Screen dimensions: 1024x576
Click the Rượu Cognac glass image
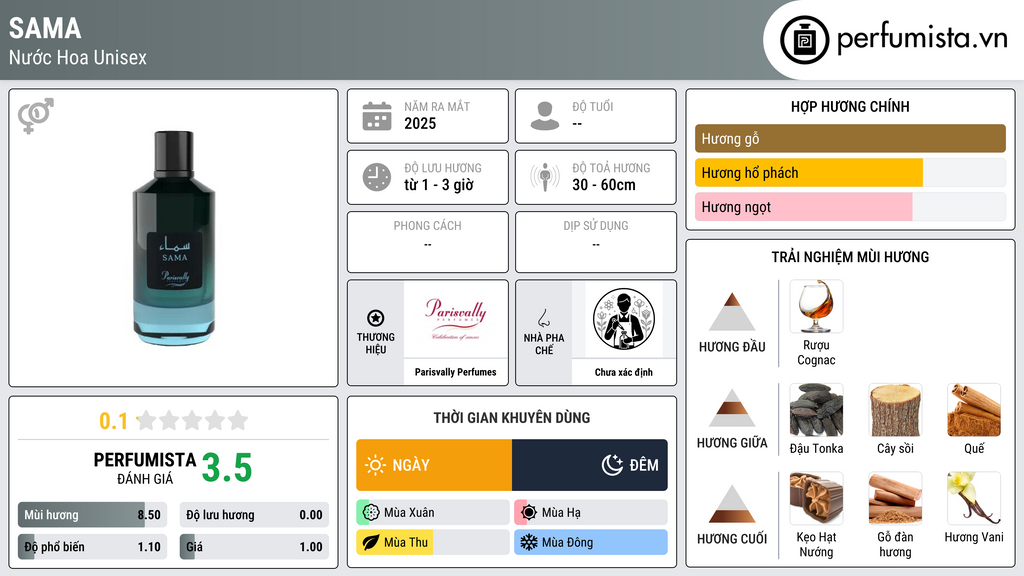pos(816,306)
